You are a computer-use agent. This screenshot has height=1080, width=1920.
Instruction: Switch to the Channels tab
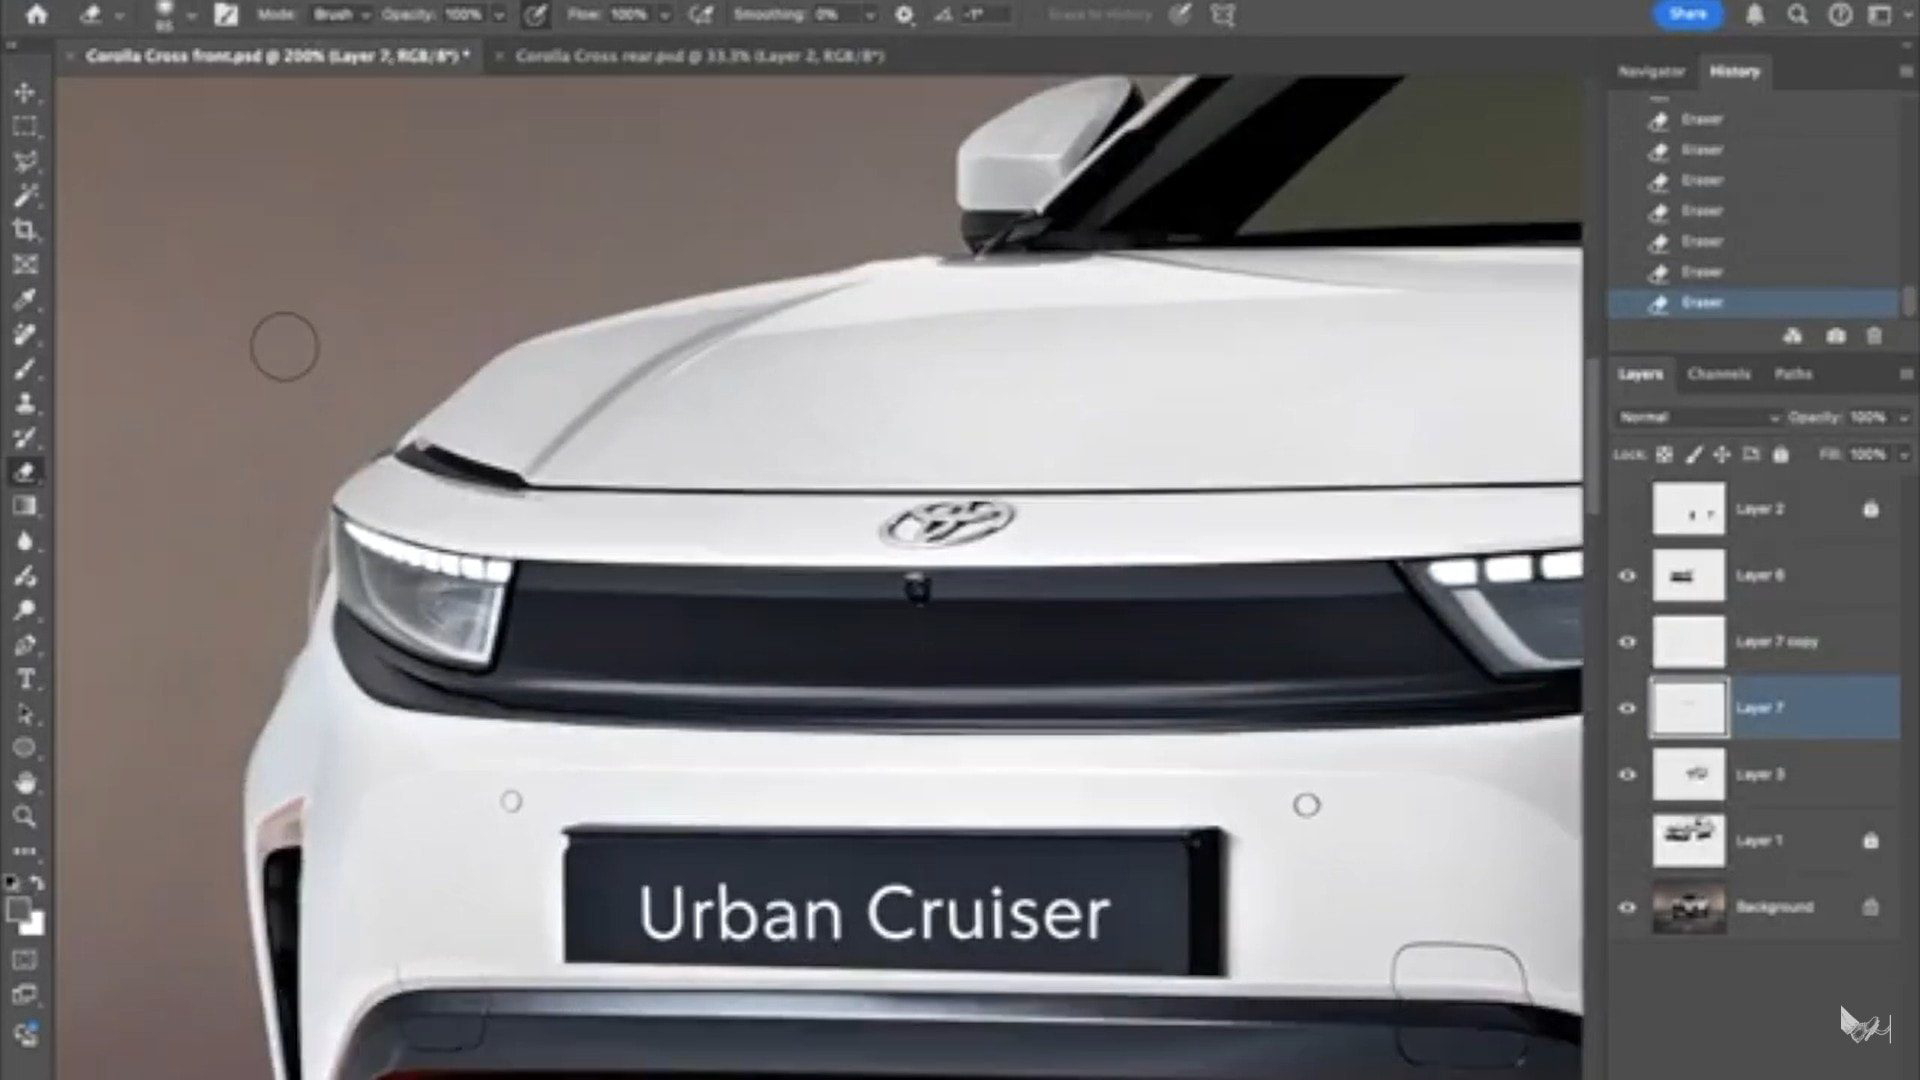[x=1718, y=374]
